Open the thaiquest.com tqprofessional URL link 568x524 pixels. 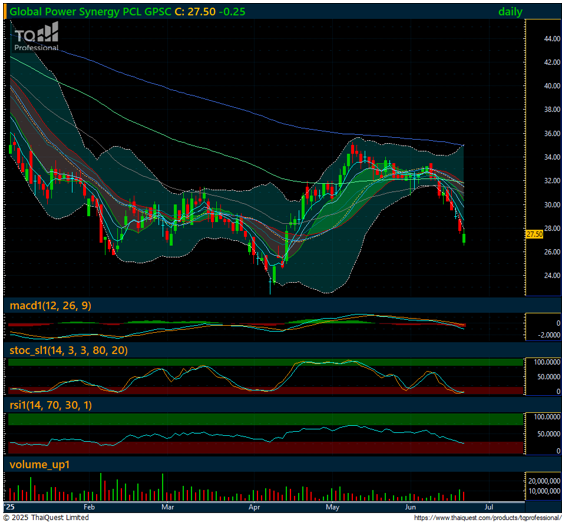pos(488,518)
